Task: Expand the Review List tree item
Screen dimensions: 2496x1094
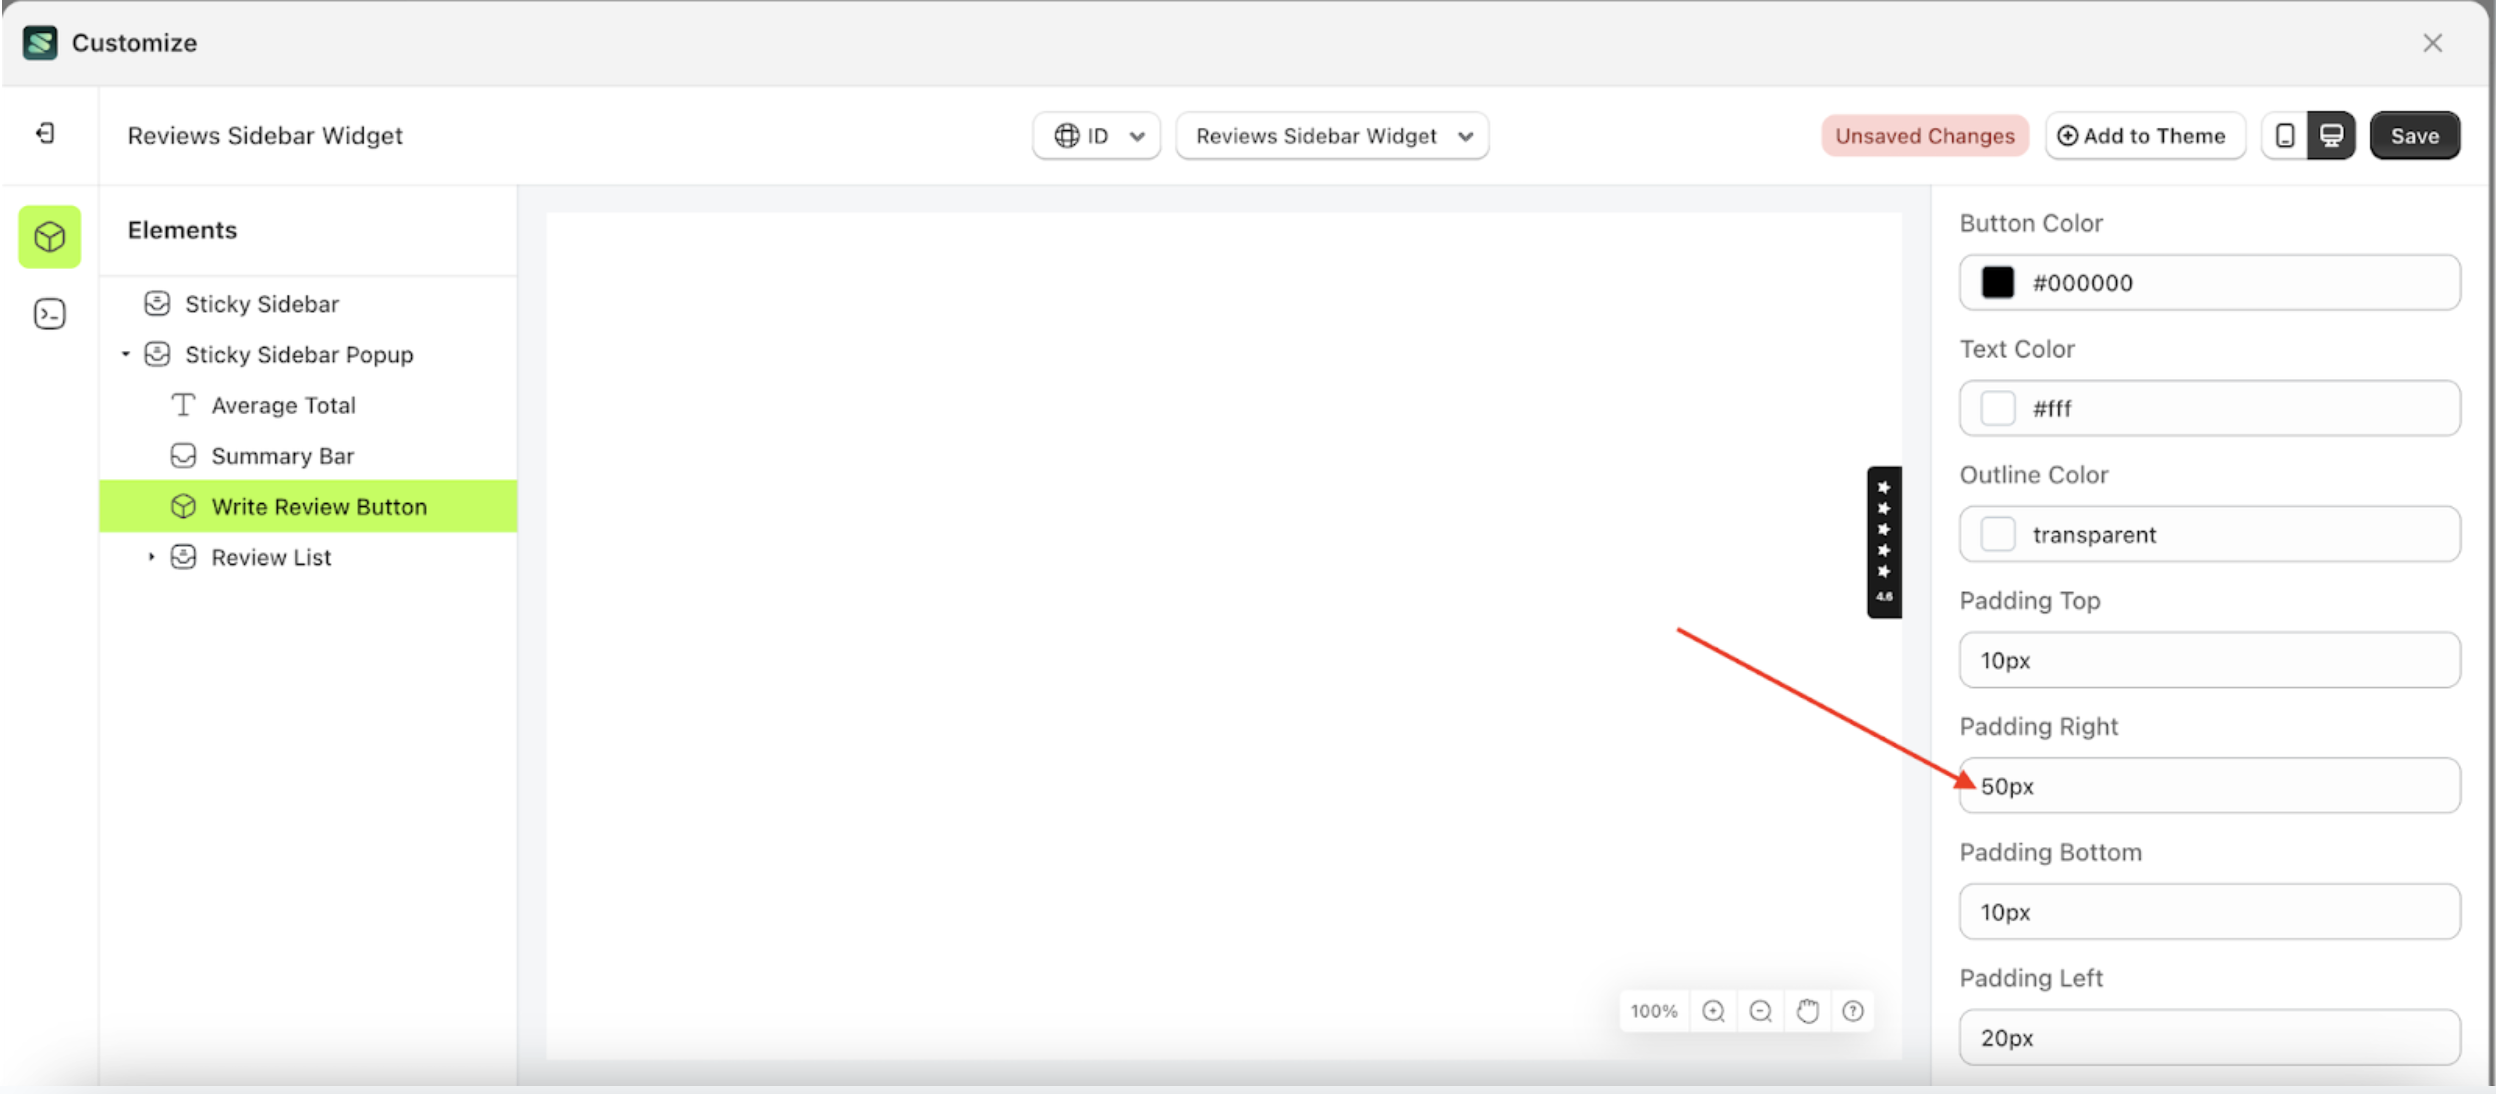Action: click(x=152, y=557)
